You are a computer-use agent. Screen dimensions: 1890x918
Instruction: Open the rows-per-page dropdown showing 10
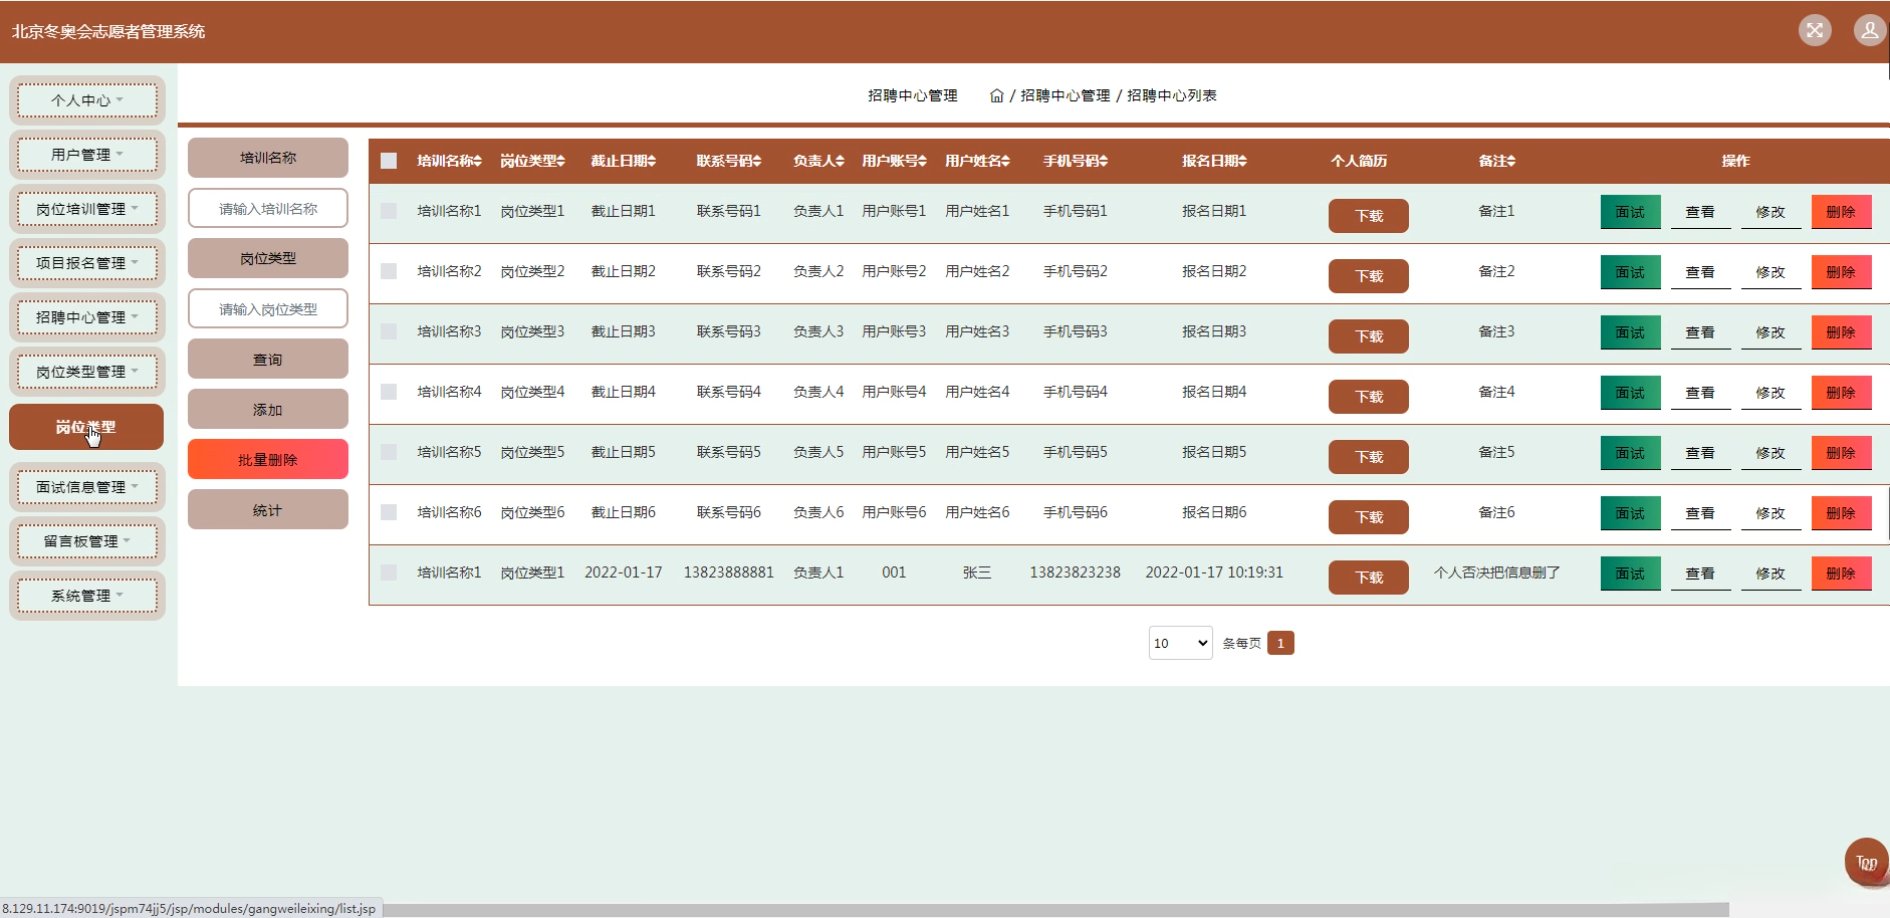1180,643
